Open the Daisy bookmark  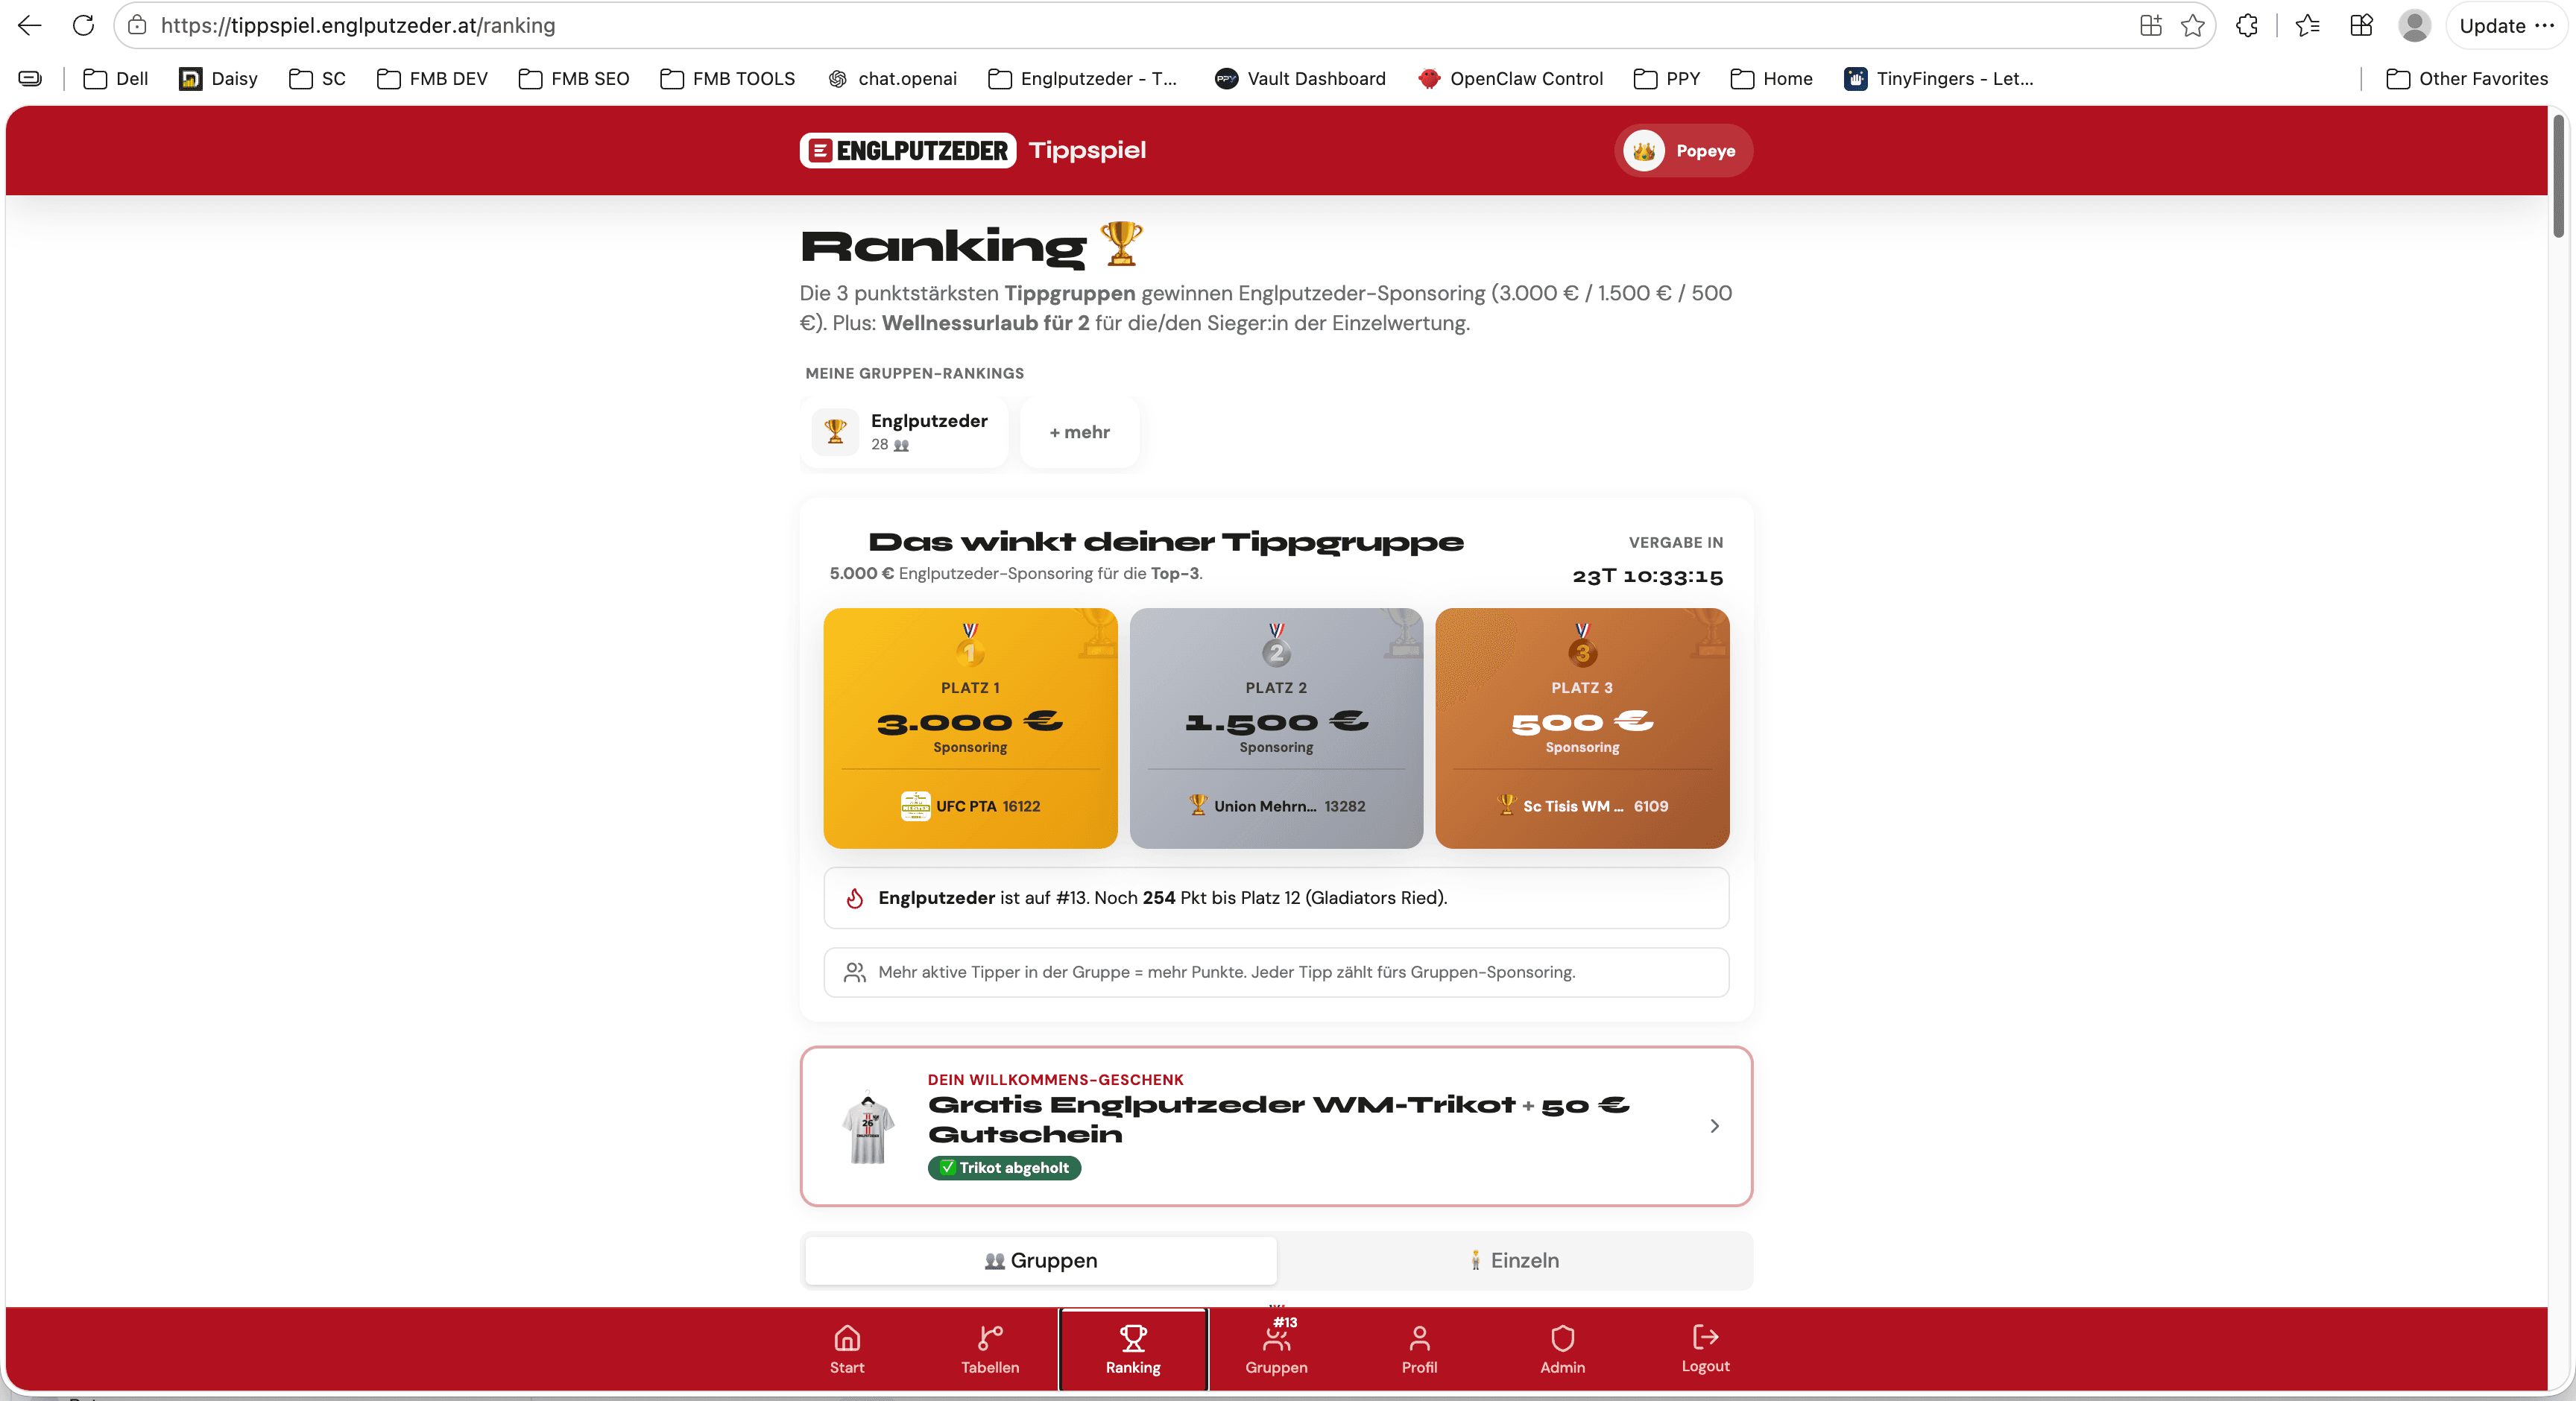pyautogui.click(x=218, y=79)
